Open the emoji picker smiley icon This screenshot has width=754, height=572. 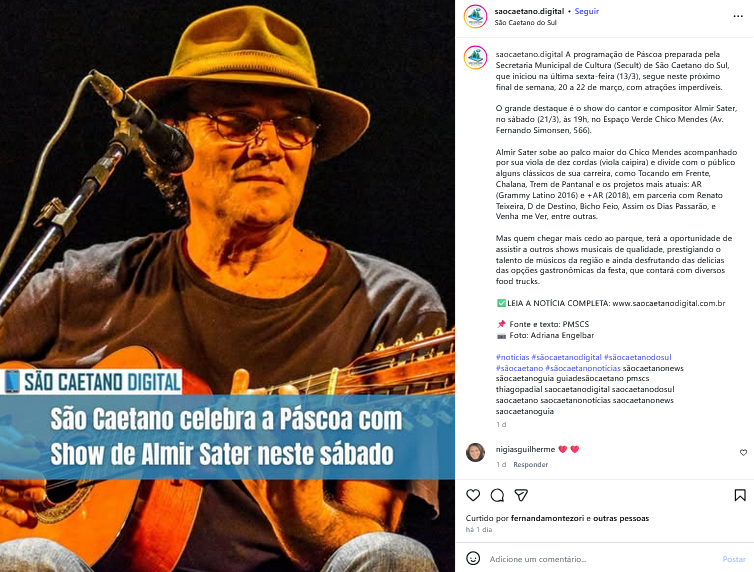point(473,558)
